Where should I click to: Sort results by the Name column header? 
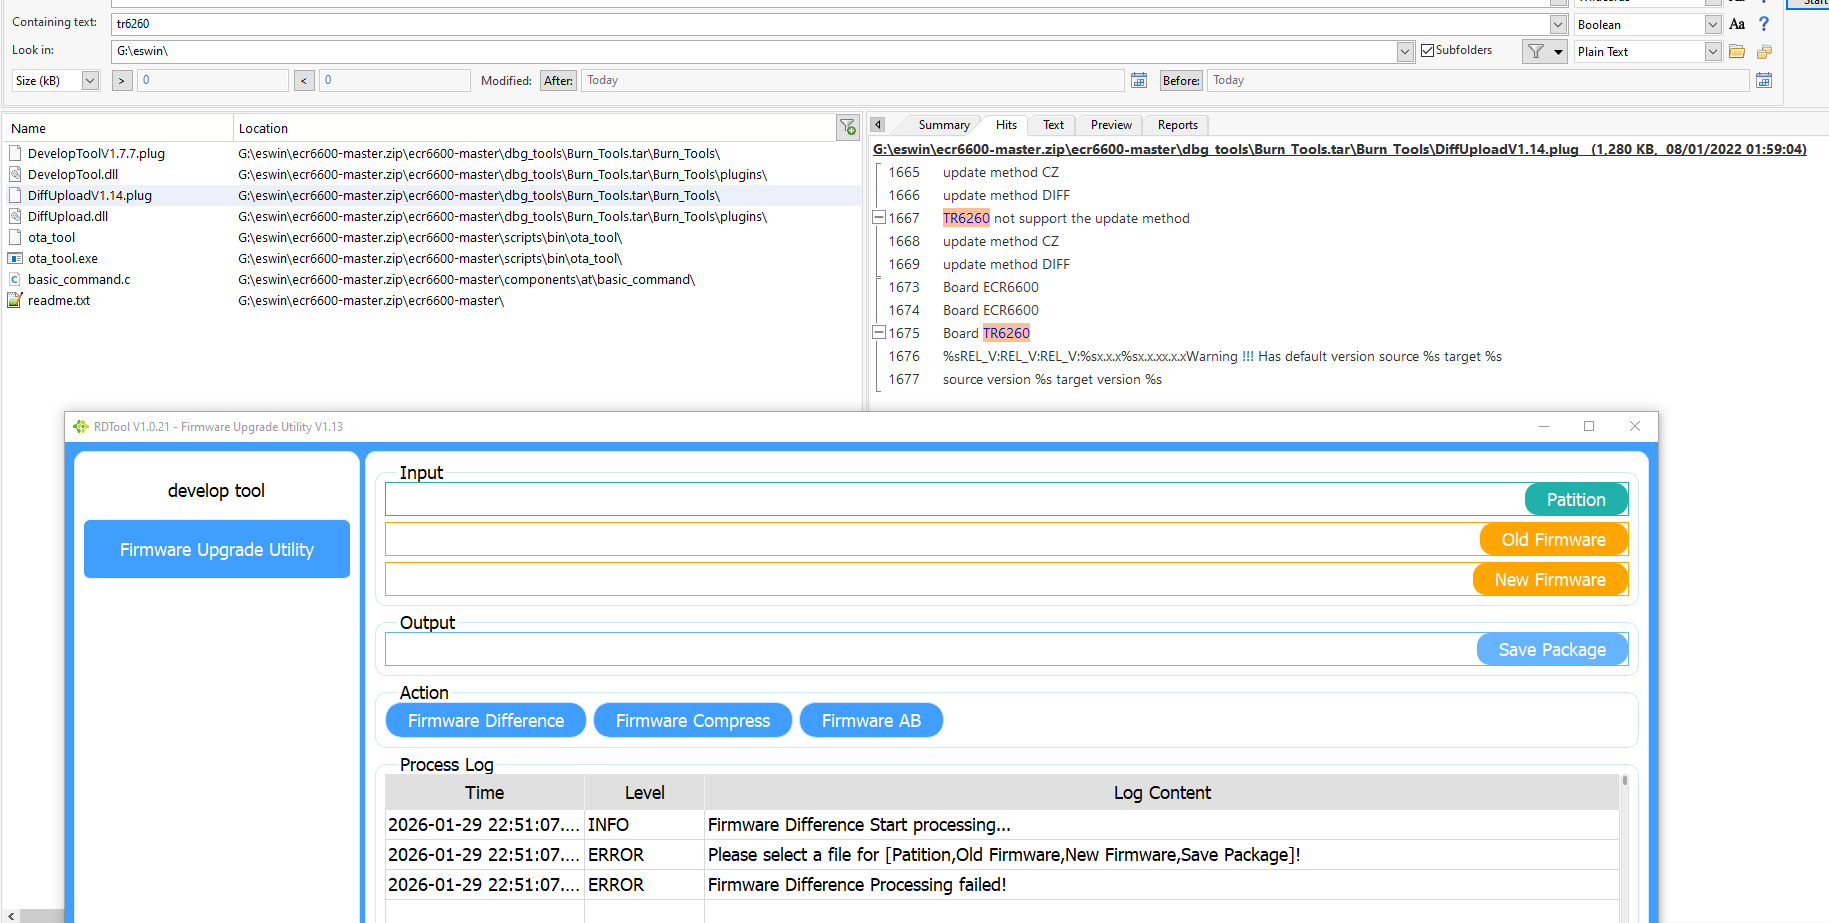(117, 128)
